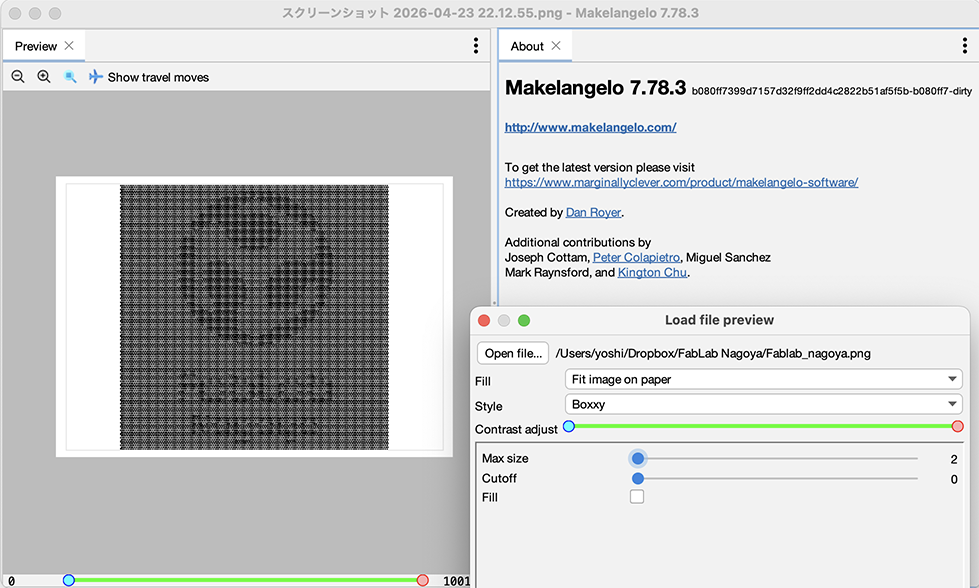The width and height of the screenshot is (979, 588).
Task: Toggle Show travel moves
Action: [149, 77]
